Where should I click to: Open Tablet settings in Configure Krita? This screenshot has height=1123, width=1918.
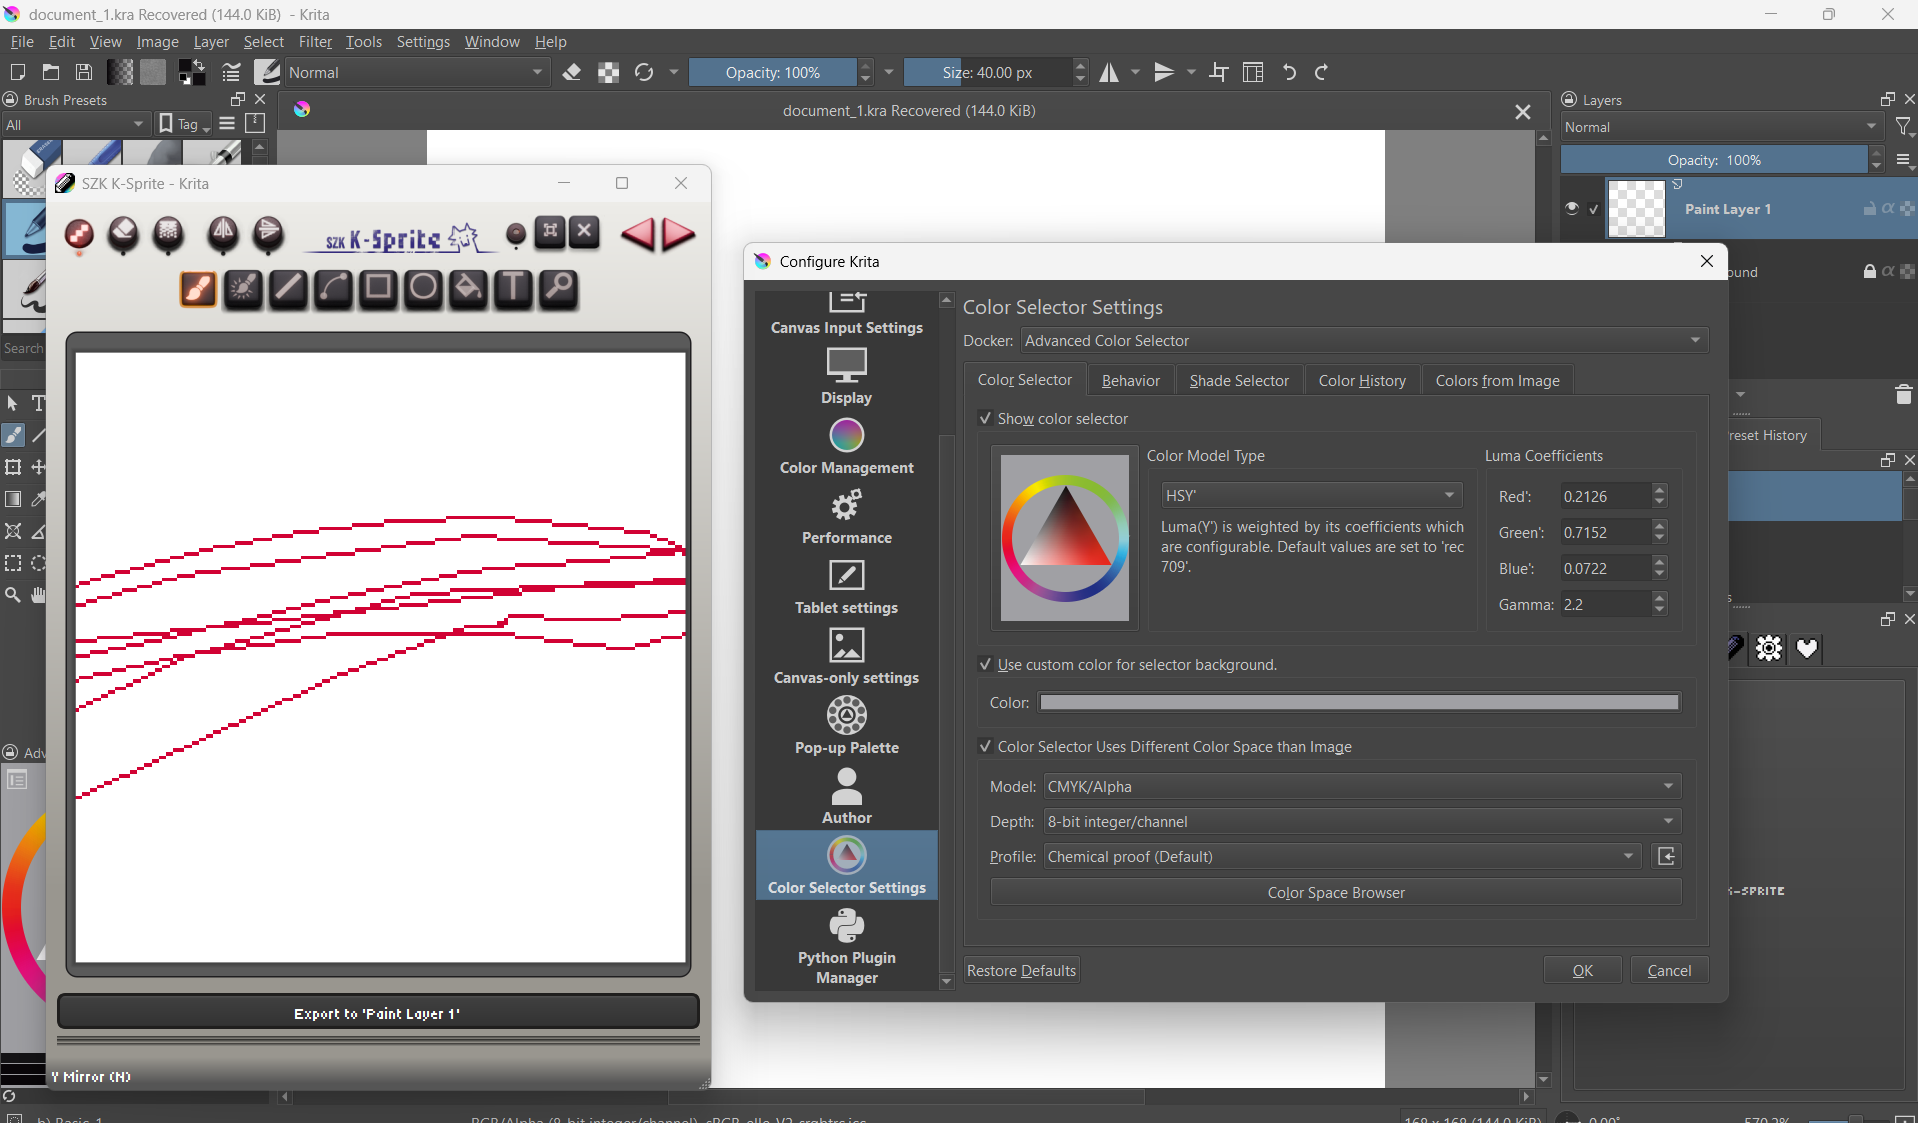(846, 586)
